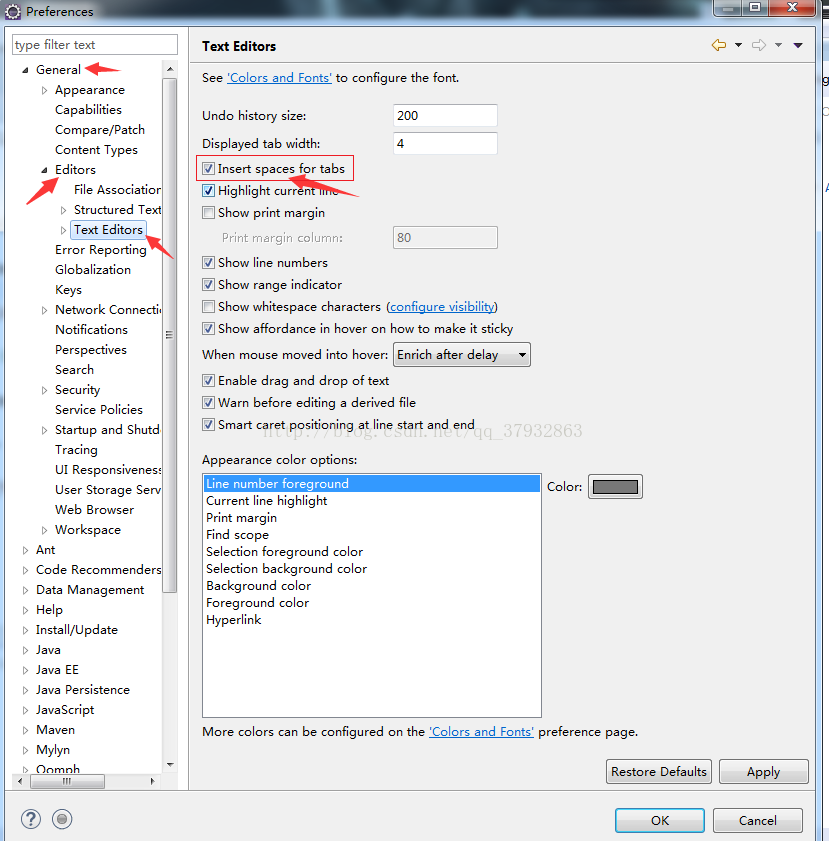Open Help via the question mark icon

pos(30,819)
